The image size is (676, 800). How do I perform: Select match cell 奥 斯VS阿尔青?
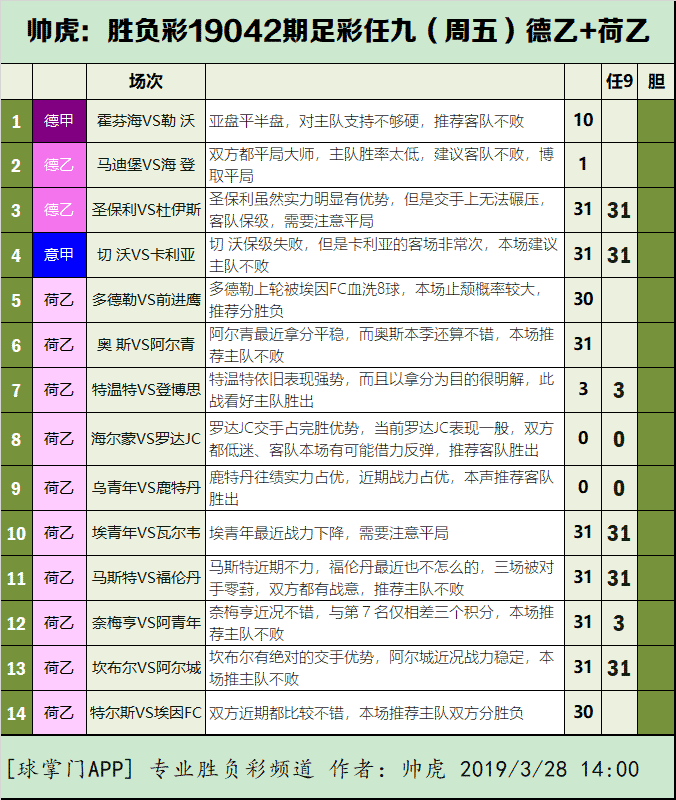click(146, 344)
